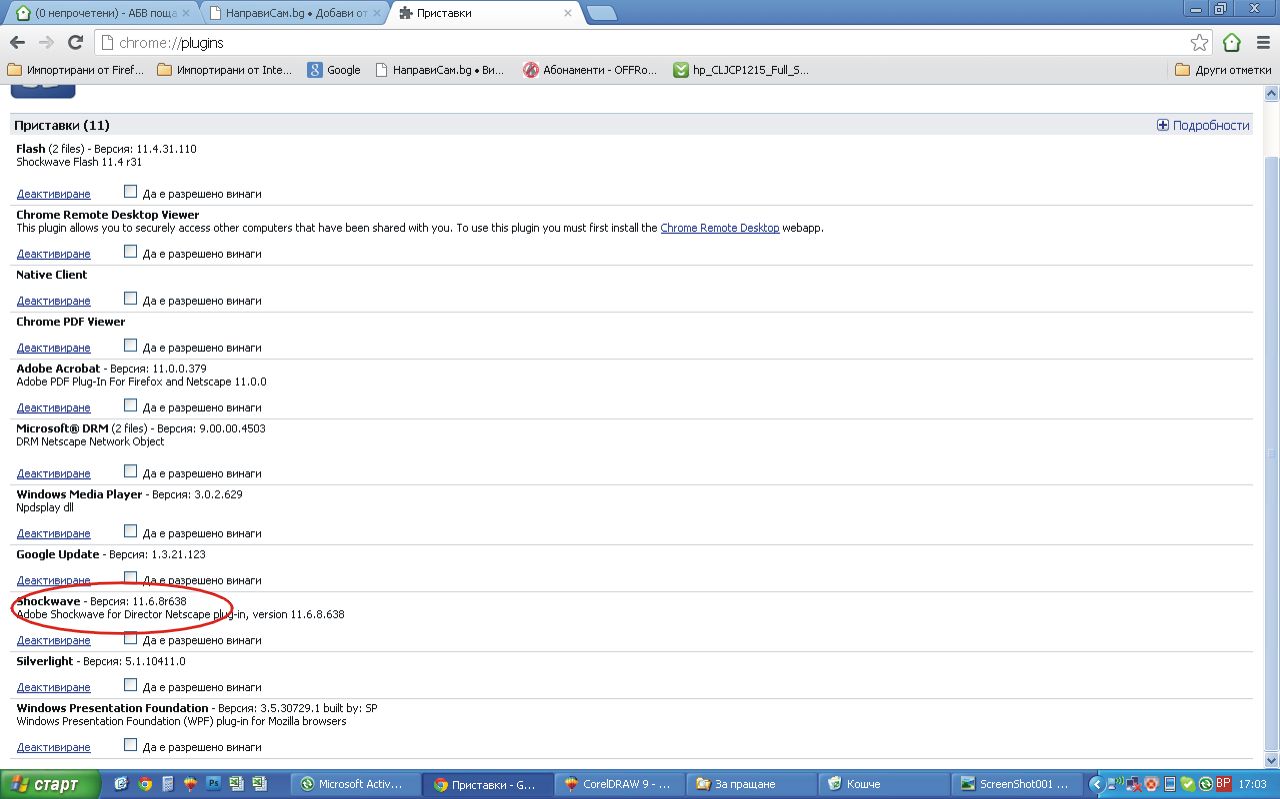Viewport: 1280px width, 799px height.
Task: Deactivate the Windows Media Player plugin
Action: (x=53, y=534)
